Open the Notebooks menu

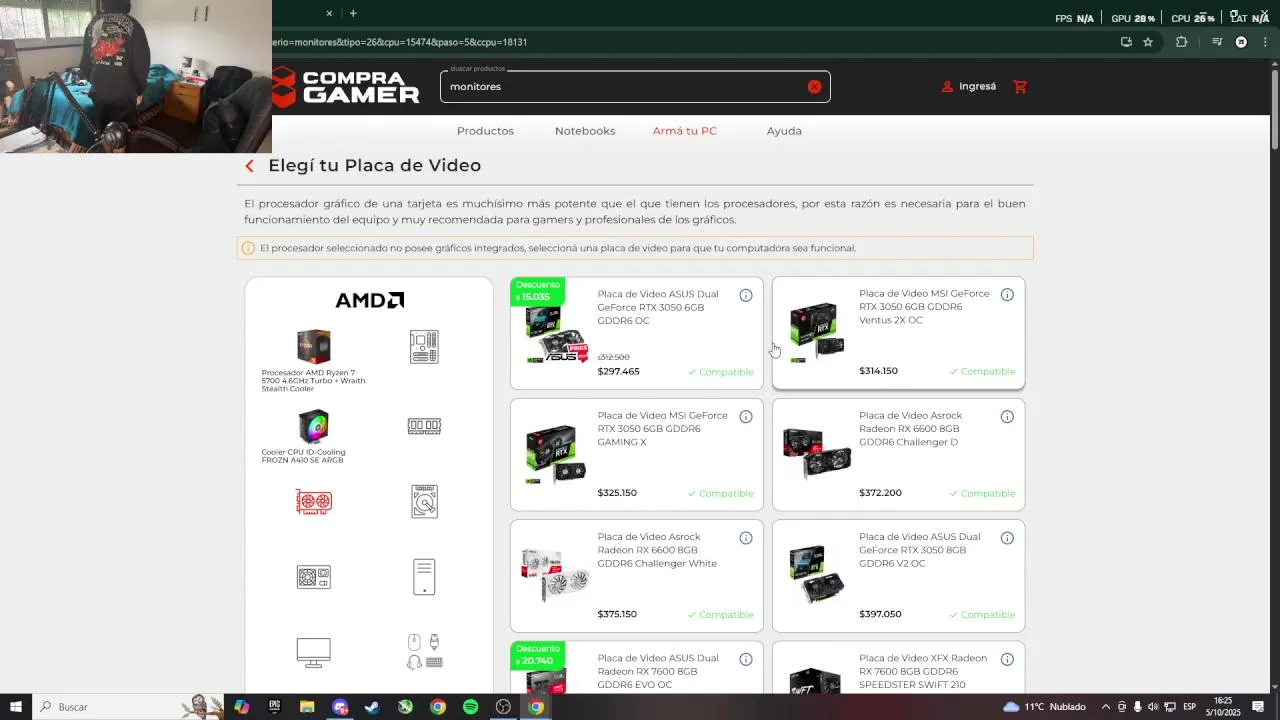[585, 131]
